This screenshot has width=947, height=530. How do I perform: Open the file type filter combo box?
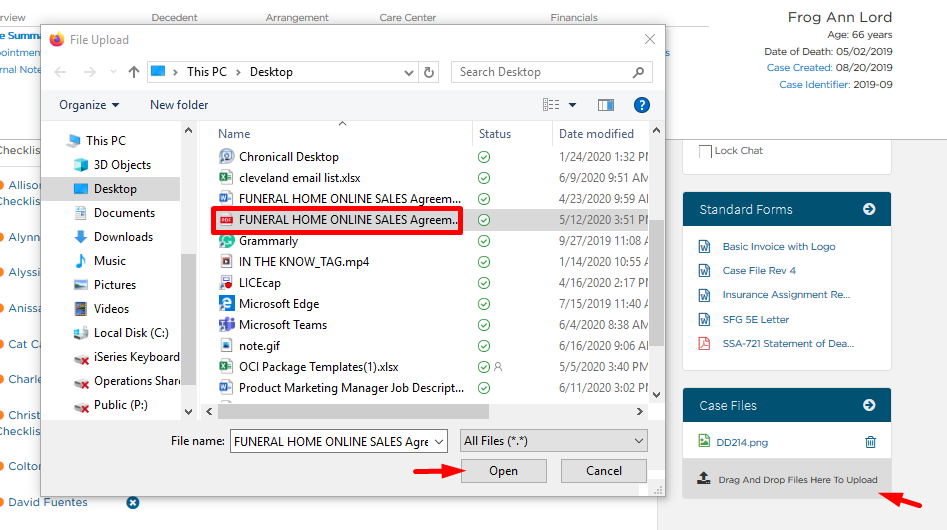554,441
